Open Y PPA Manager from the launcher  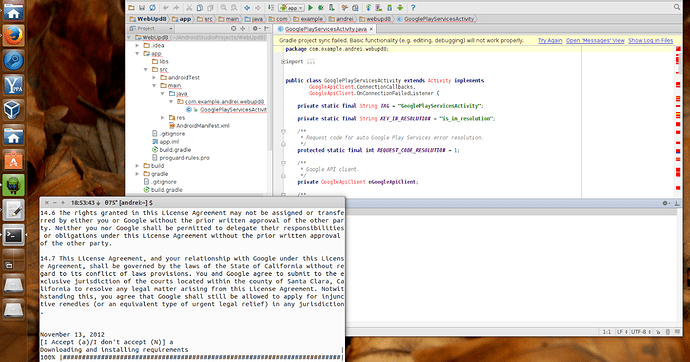[x=13, y=84]
